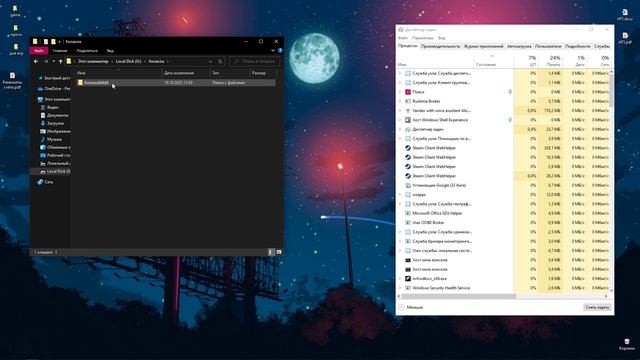The width and height of the screenshot is (640, 360).
Task: Open Изображения folder in the sidebar
Action: tap(55, 131)
